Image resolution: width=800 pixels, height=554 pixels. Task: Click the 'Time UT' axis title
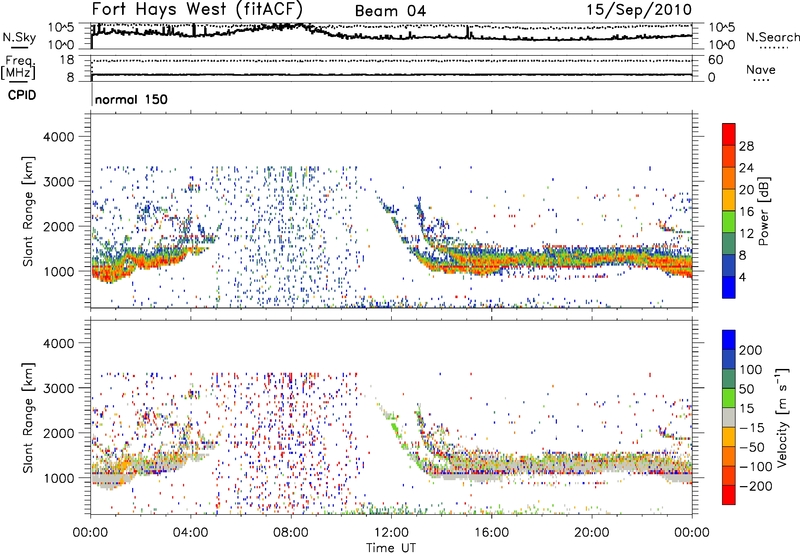coord(391,548)
